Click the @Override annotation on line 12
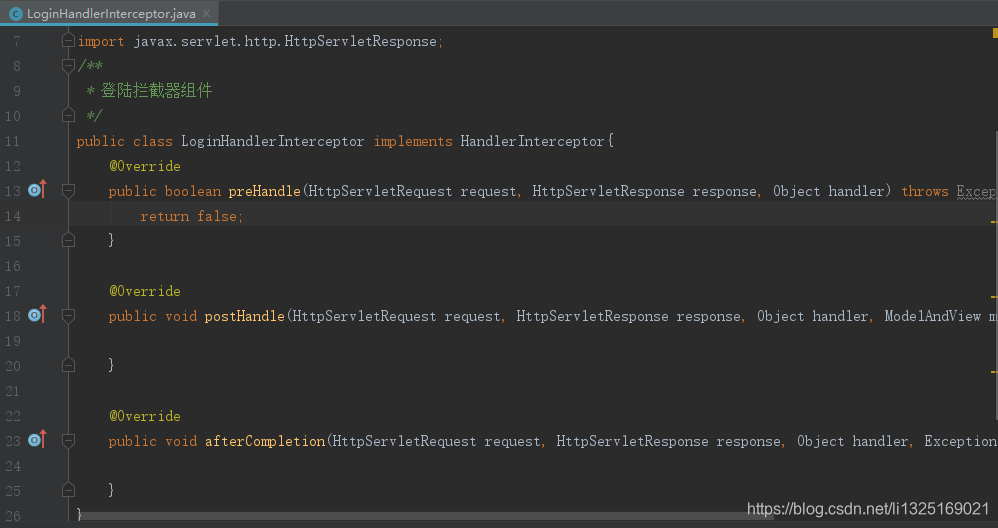Image resolution: width=998 pixels, height=528 pixels. (145, 166)
